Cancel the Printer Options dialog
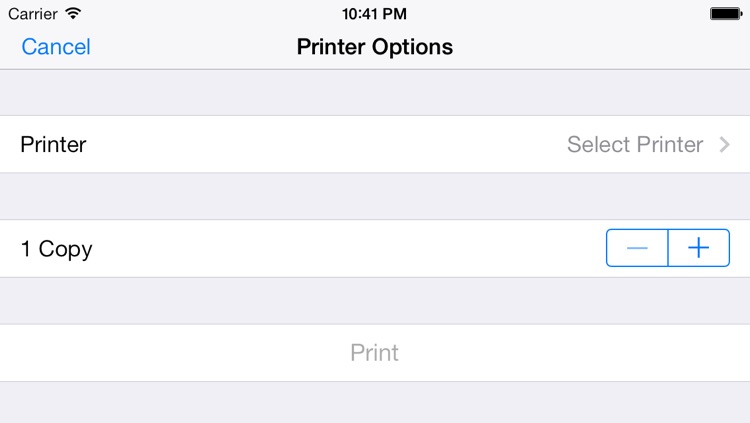 click(x=56, y=47)
